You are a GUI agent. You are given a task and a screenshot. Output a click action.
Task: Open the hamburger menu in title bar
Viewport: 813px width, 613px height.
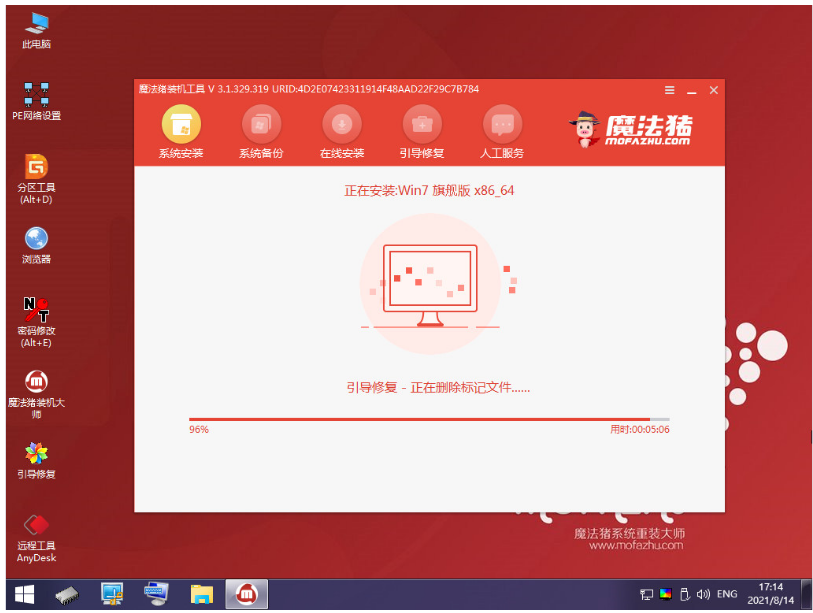tap(670, 90)
